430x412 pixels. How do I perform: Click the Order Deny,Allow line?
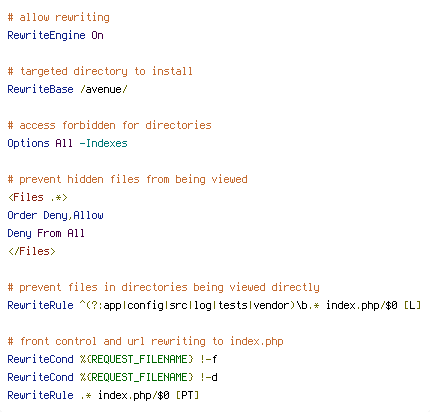(x=55, y=215)
